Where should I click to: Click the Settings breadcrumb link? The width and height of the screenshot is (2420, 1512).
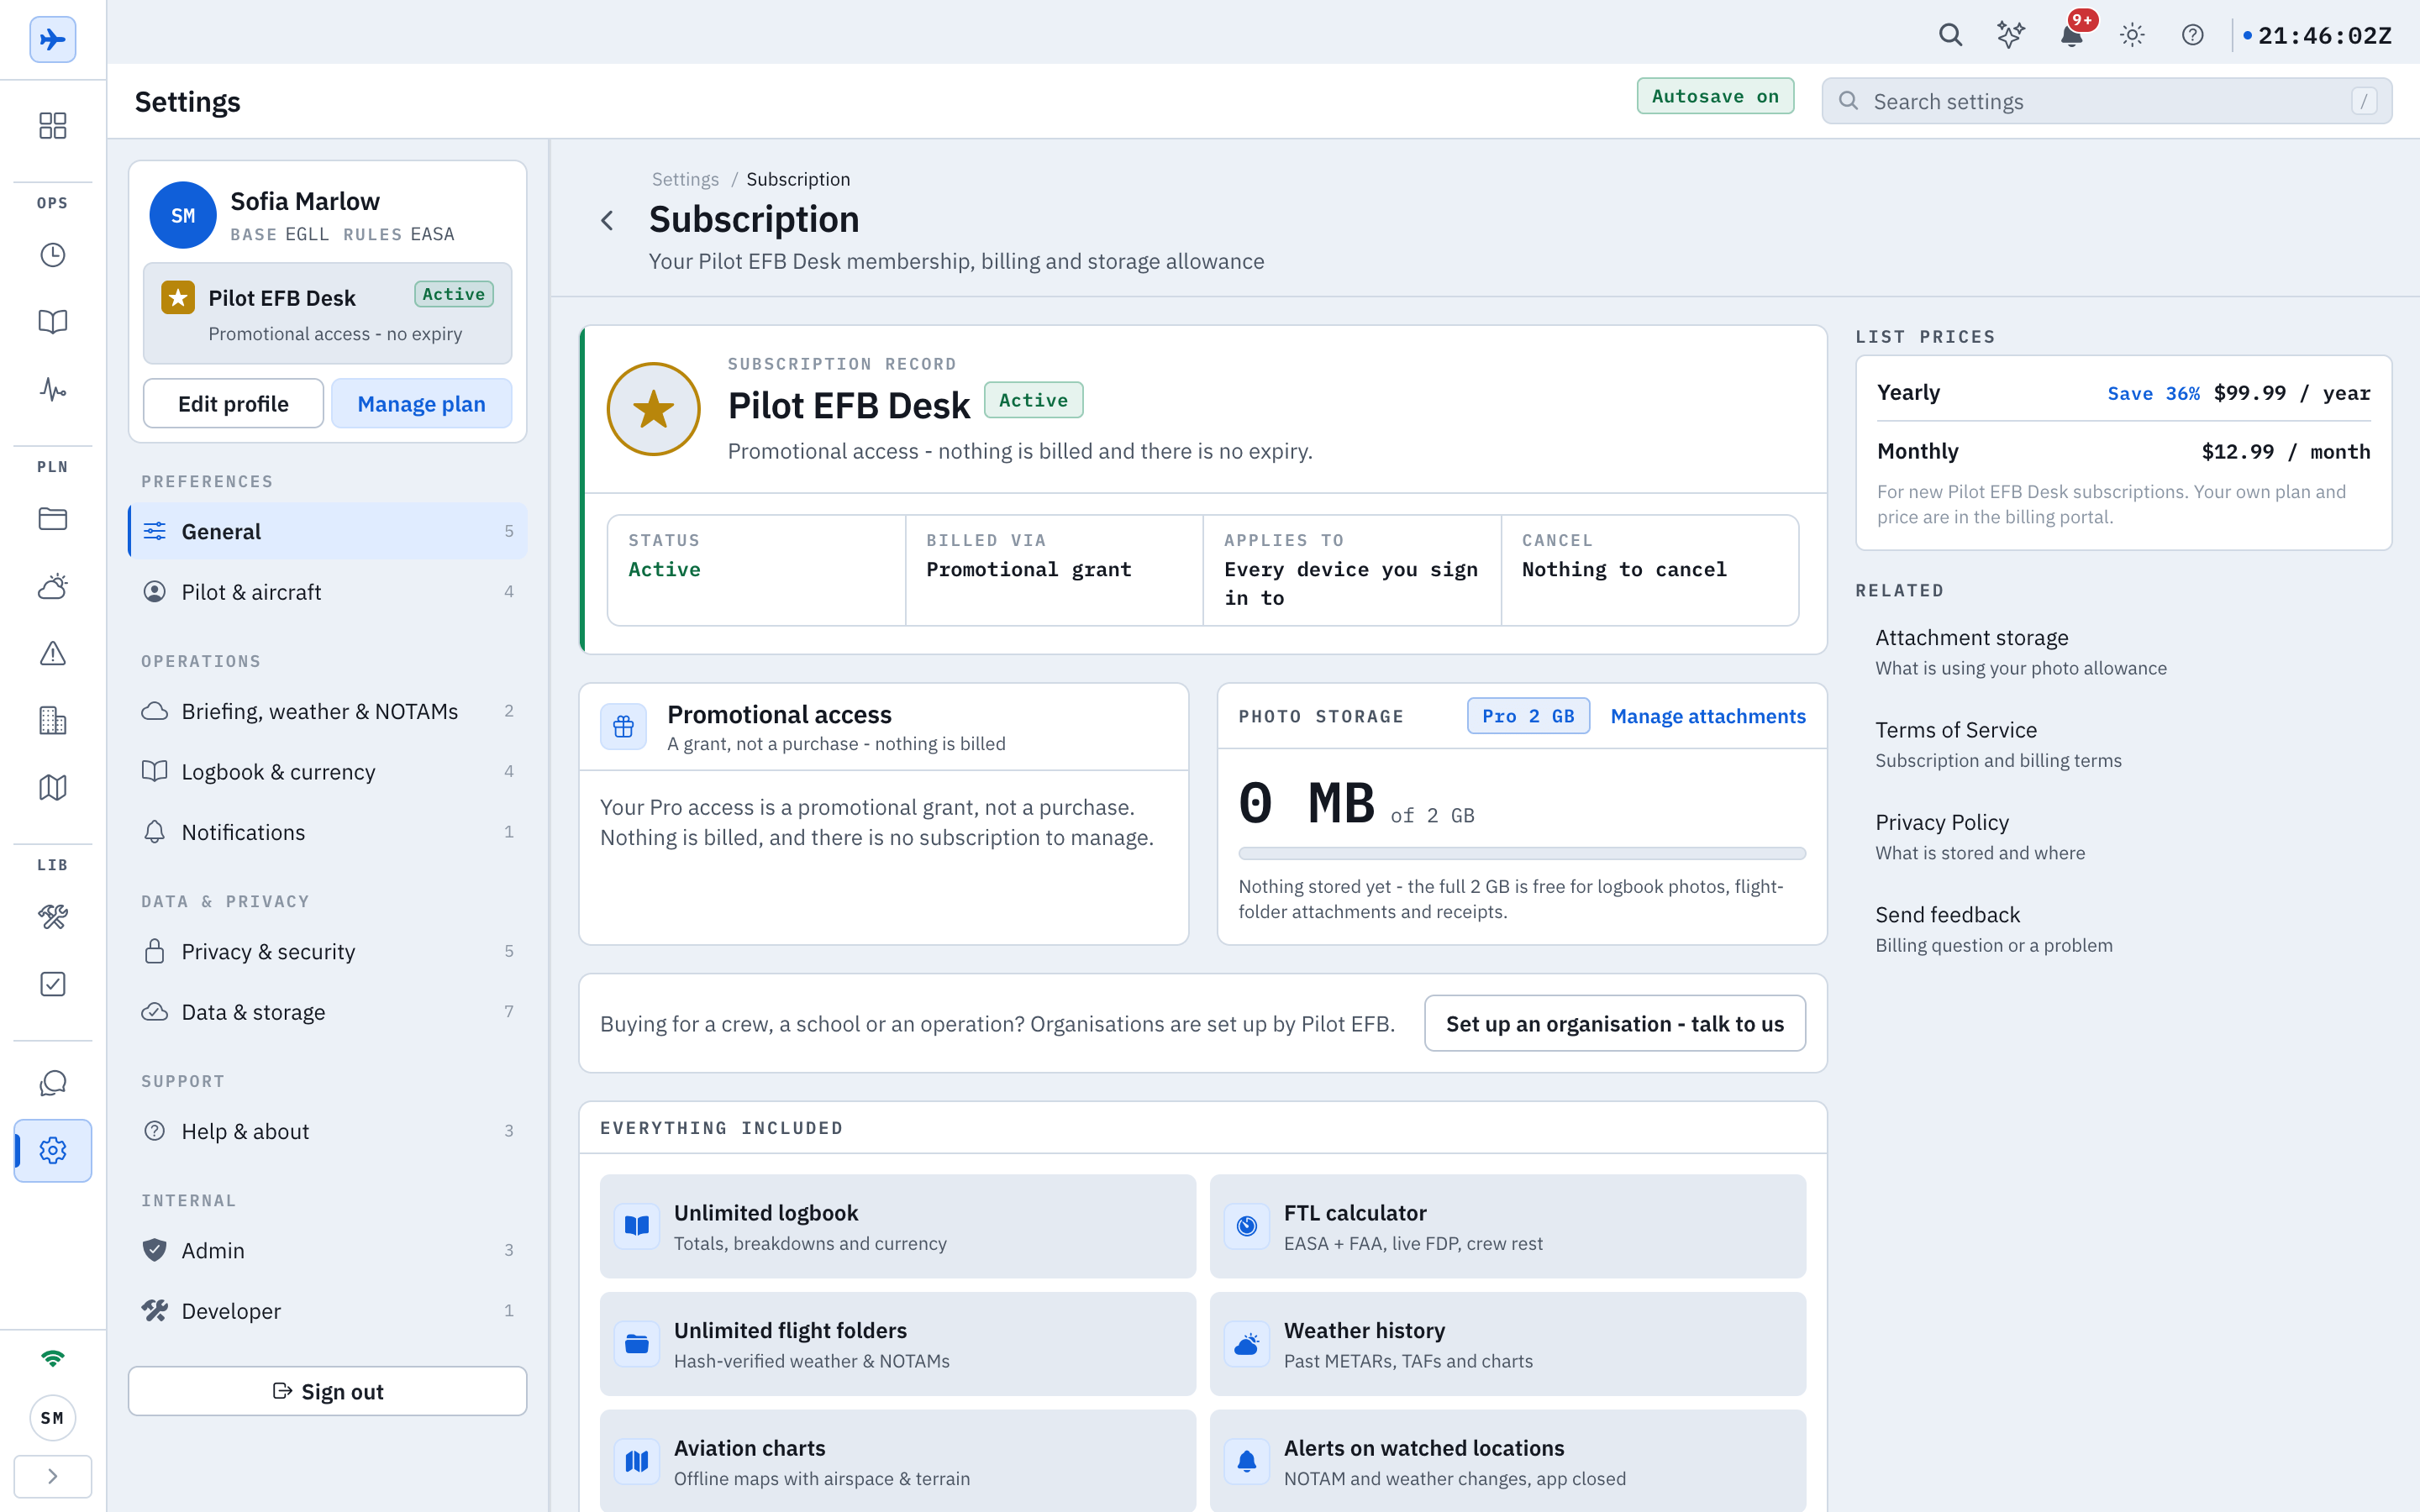685,179
